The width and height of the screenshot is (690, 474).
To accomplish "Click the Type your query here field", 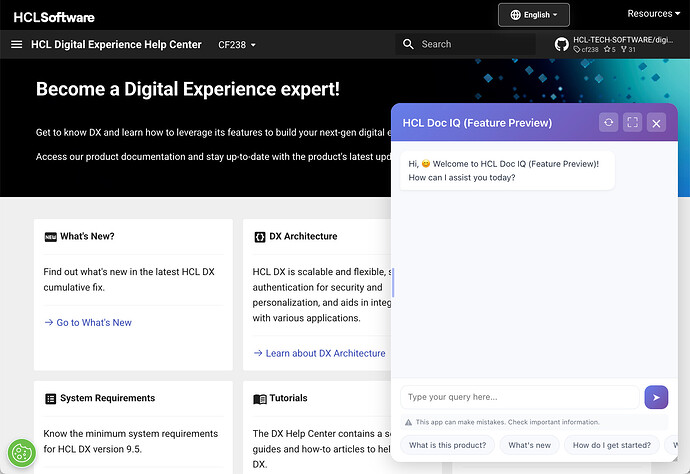I will pyautogui.click(x=520, y=397).
